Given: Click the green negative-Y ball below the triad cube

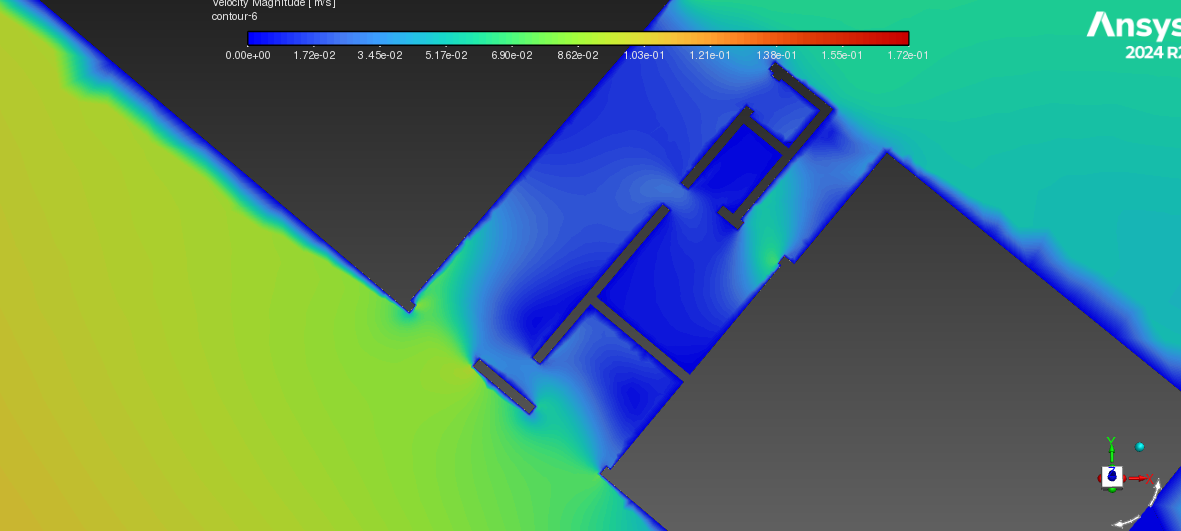Looking at the screenshot, I should click(x=1111, y=488).
